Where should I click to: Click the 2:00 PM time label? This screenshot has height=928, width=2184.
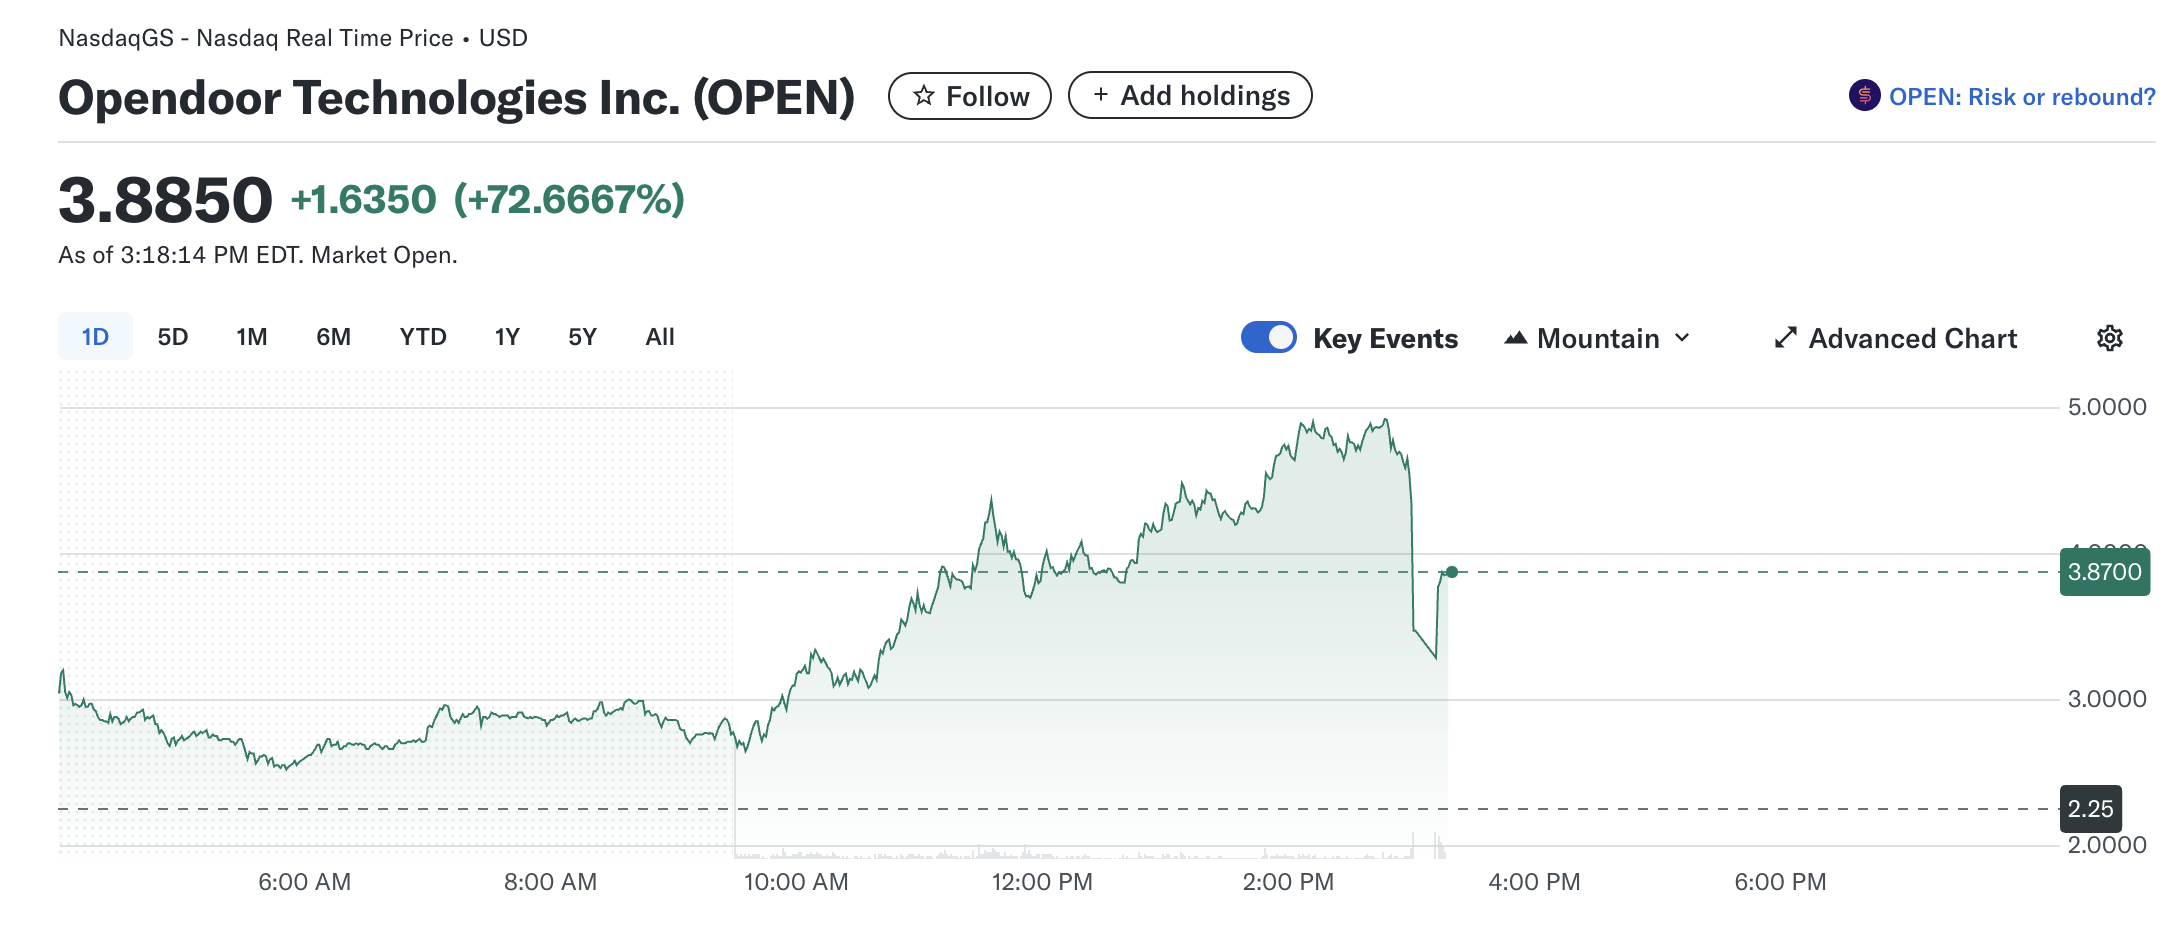[x=1288, y=882]
